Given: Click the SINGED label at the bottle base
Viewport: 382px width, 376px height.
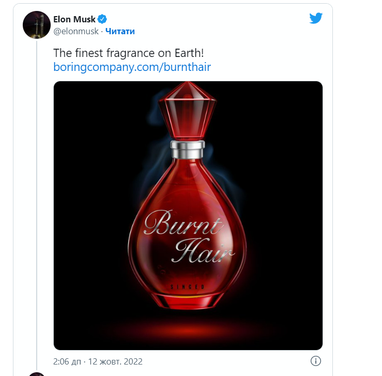Looking at the screenshot, I should (188, 287).
